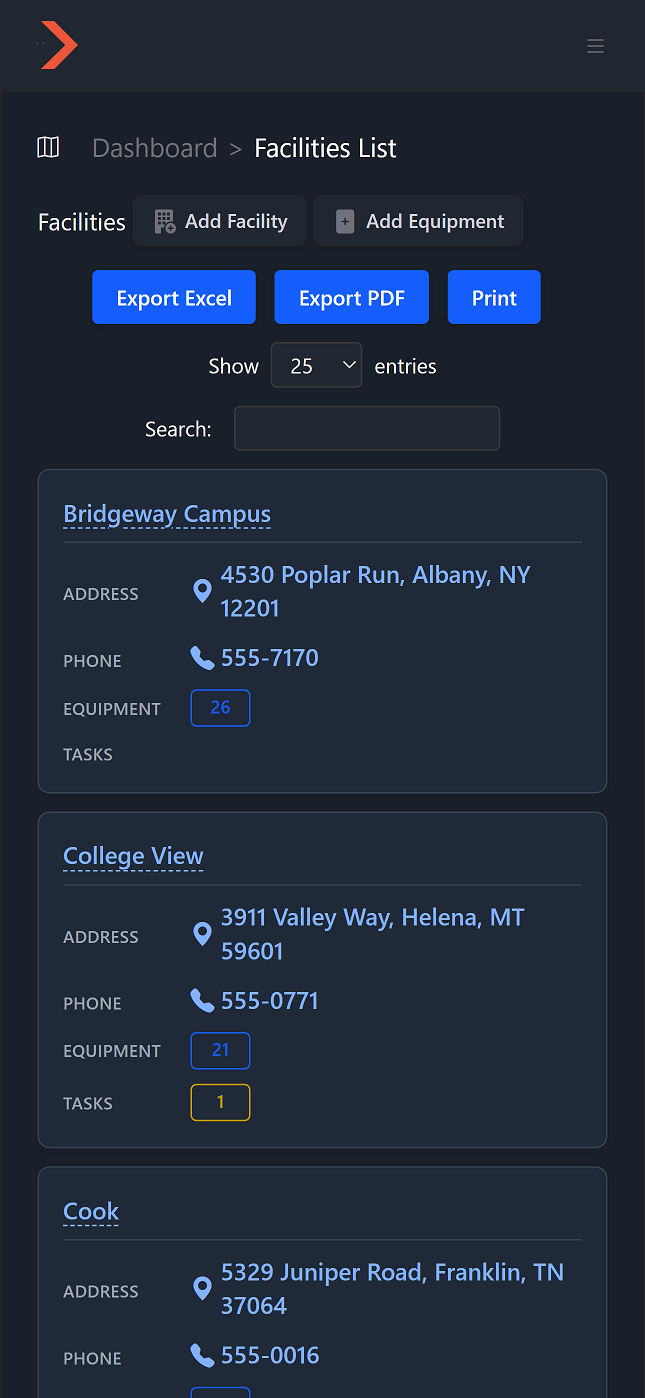Open the Bridgeway Campus facility
Screen dimensions: 645x1398
[x=167, y=514]
